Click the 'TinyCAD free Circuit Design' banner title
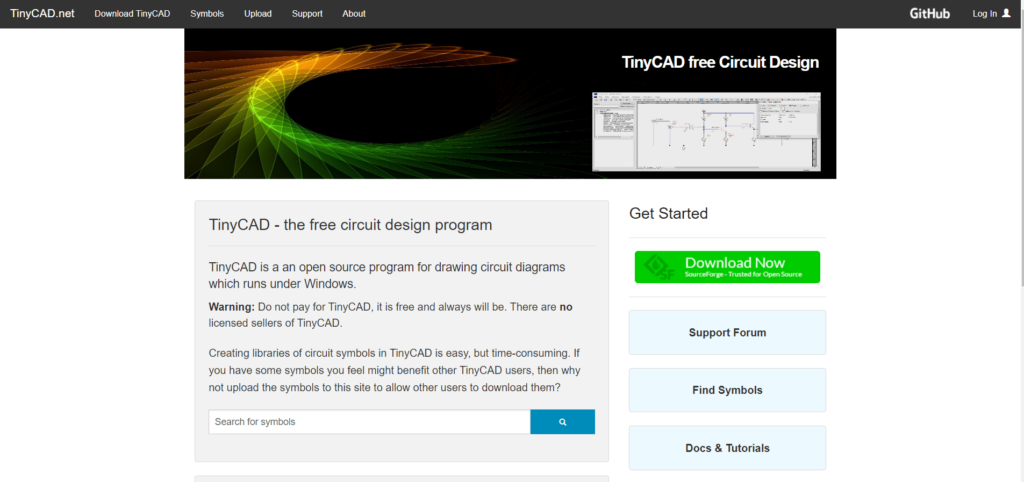The image size is (1024, 482). coord(720,62)
